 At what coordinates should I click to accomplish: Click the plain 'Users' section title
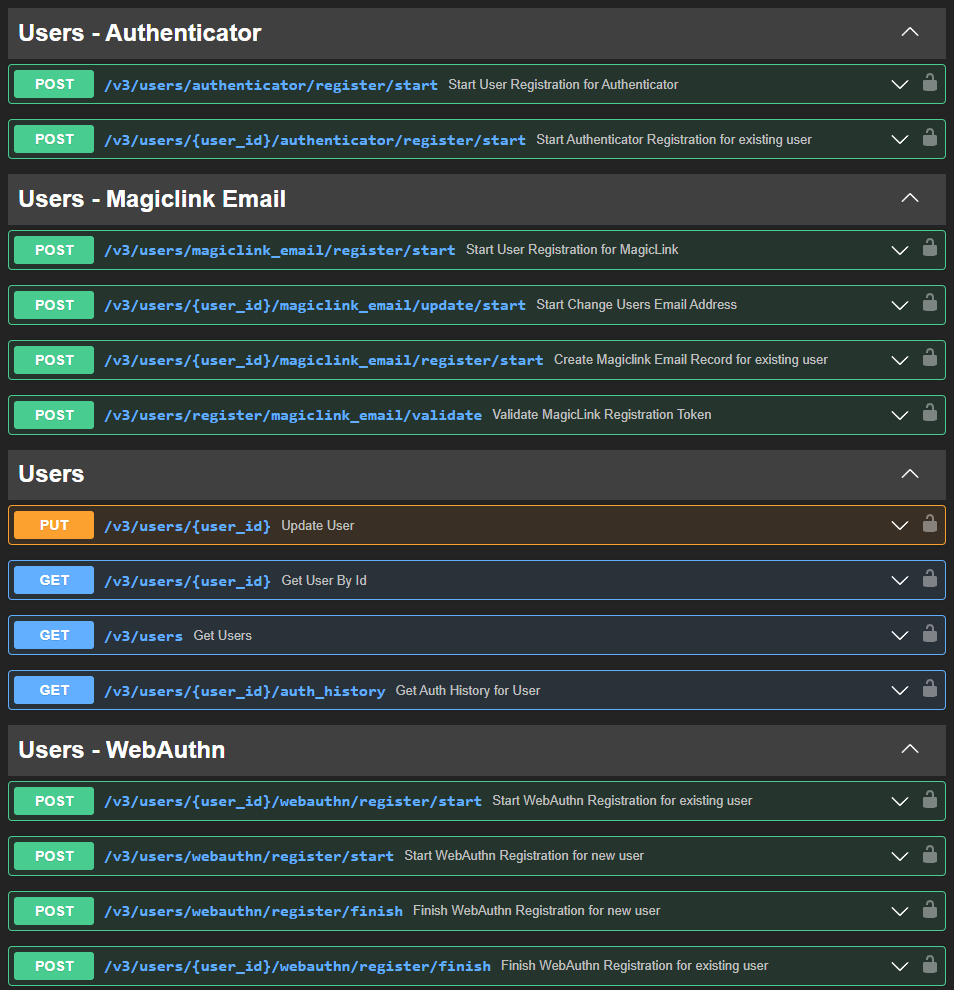click(x=51, y=474)
